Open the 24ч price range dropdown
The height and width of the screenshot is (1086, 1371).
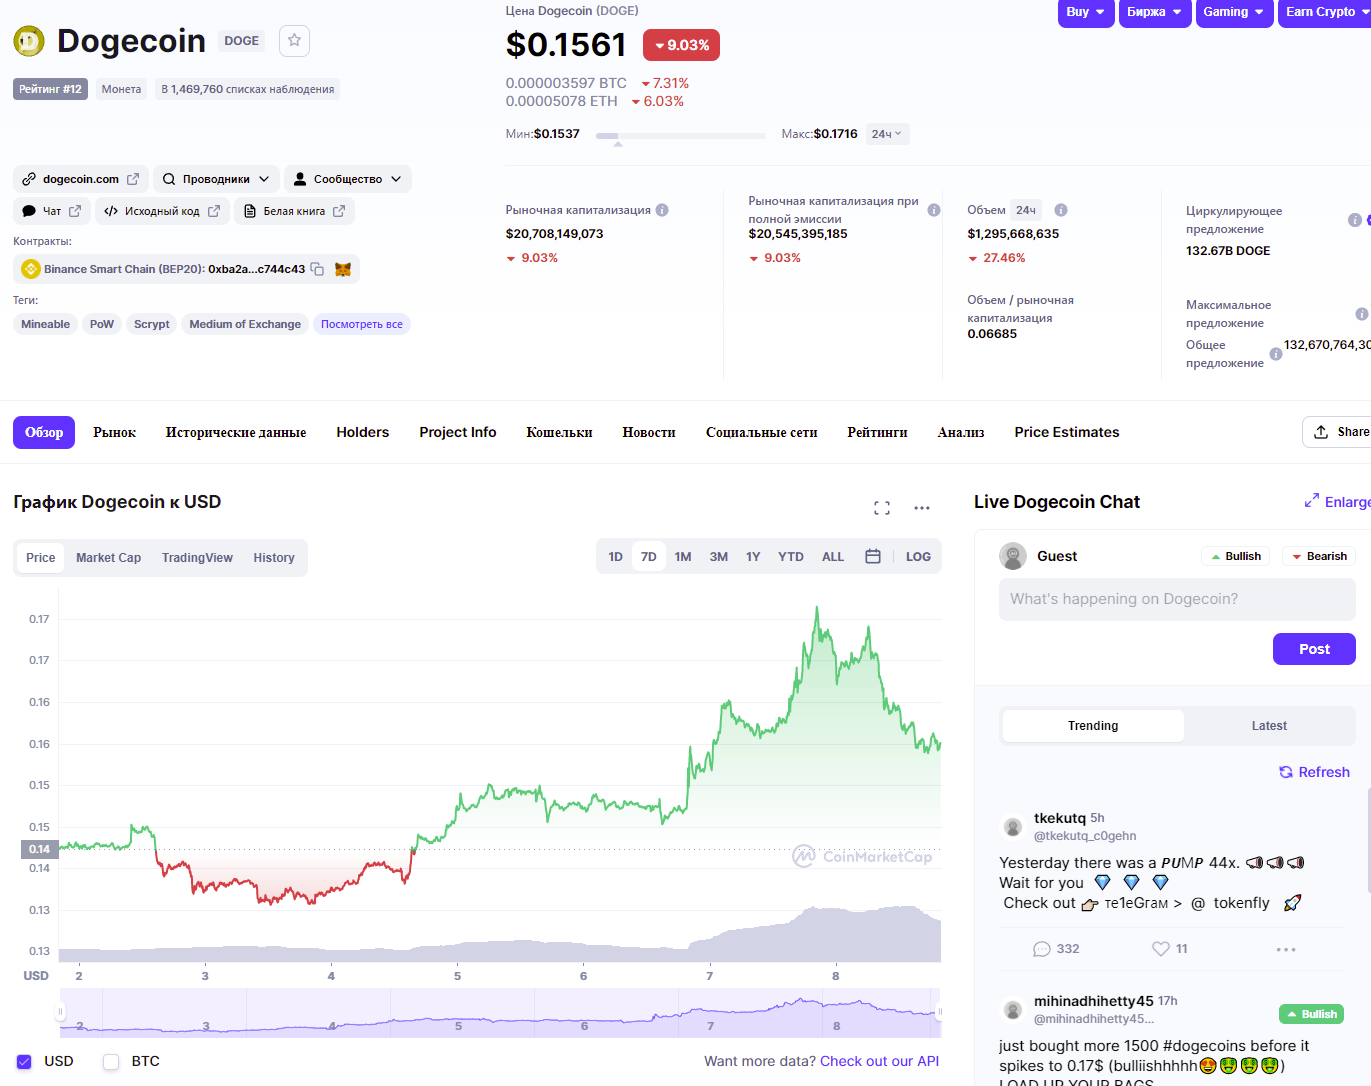click(x=886, y=134)
